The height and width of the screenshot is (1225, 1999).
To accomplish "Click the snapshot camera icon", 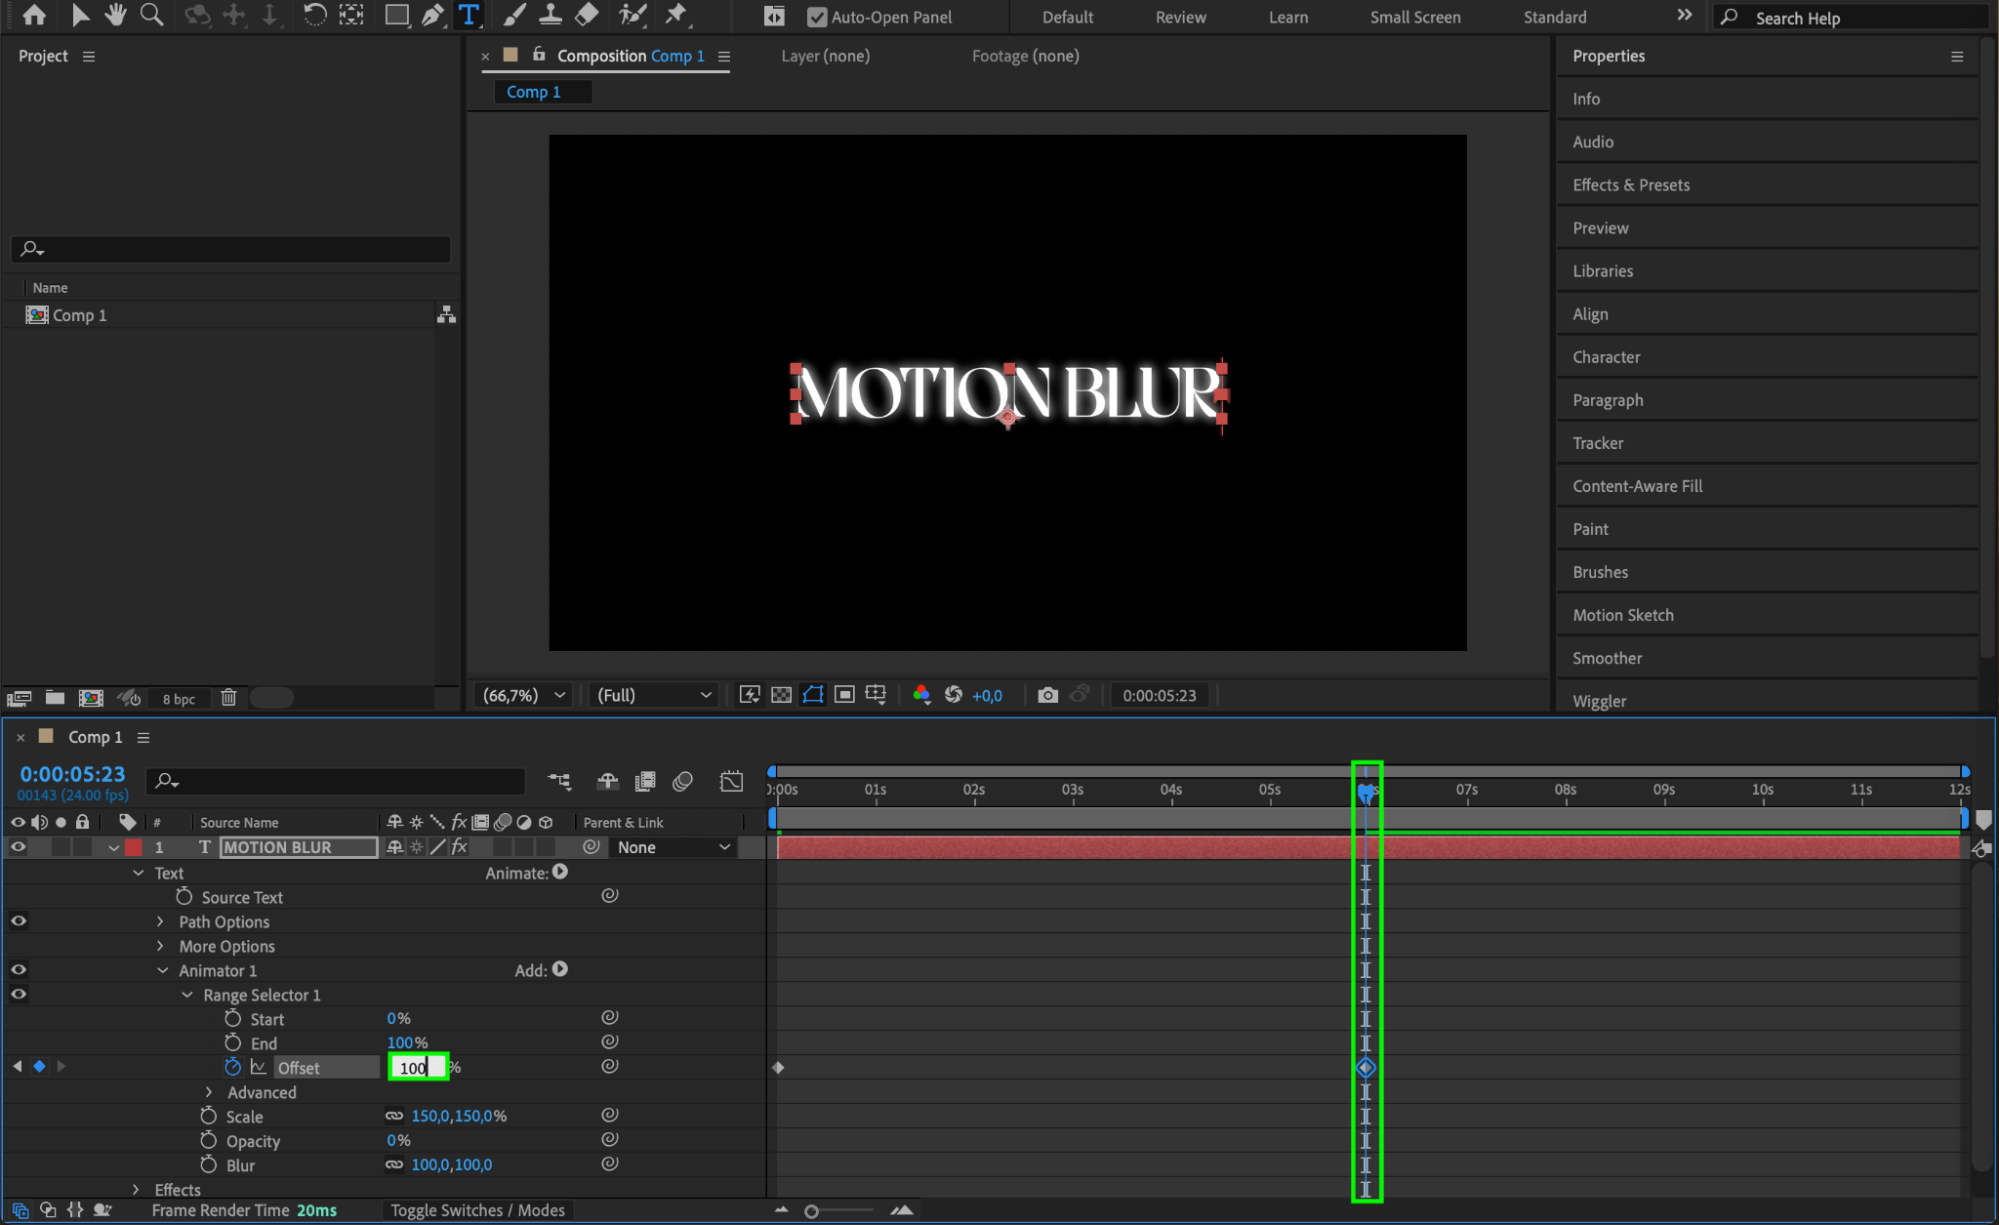I will click(1047, 695).
